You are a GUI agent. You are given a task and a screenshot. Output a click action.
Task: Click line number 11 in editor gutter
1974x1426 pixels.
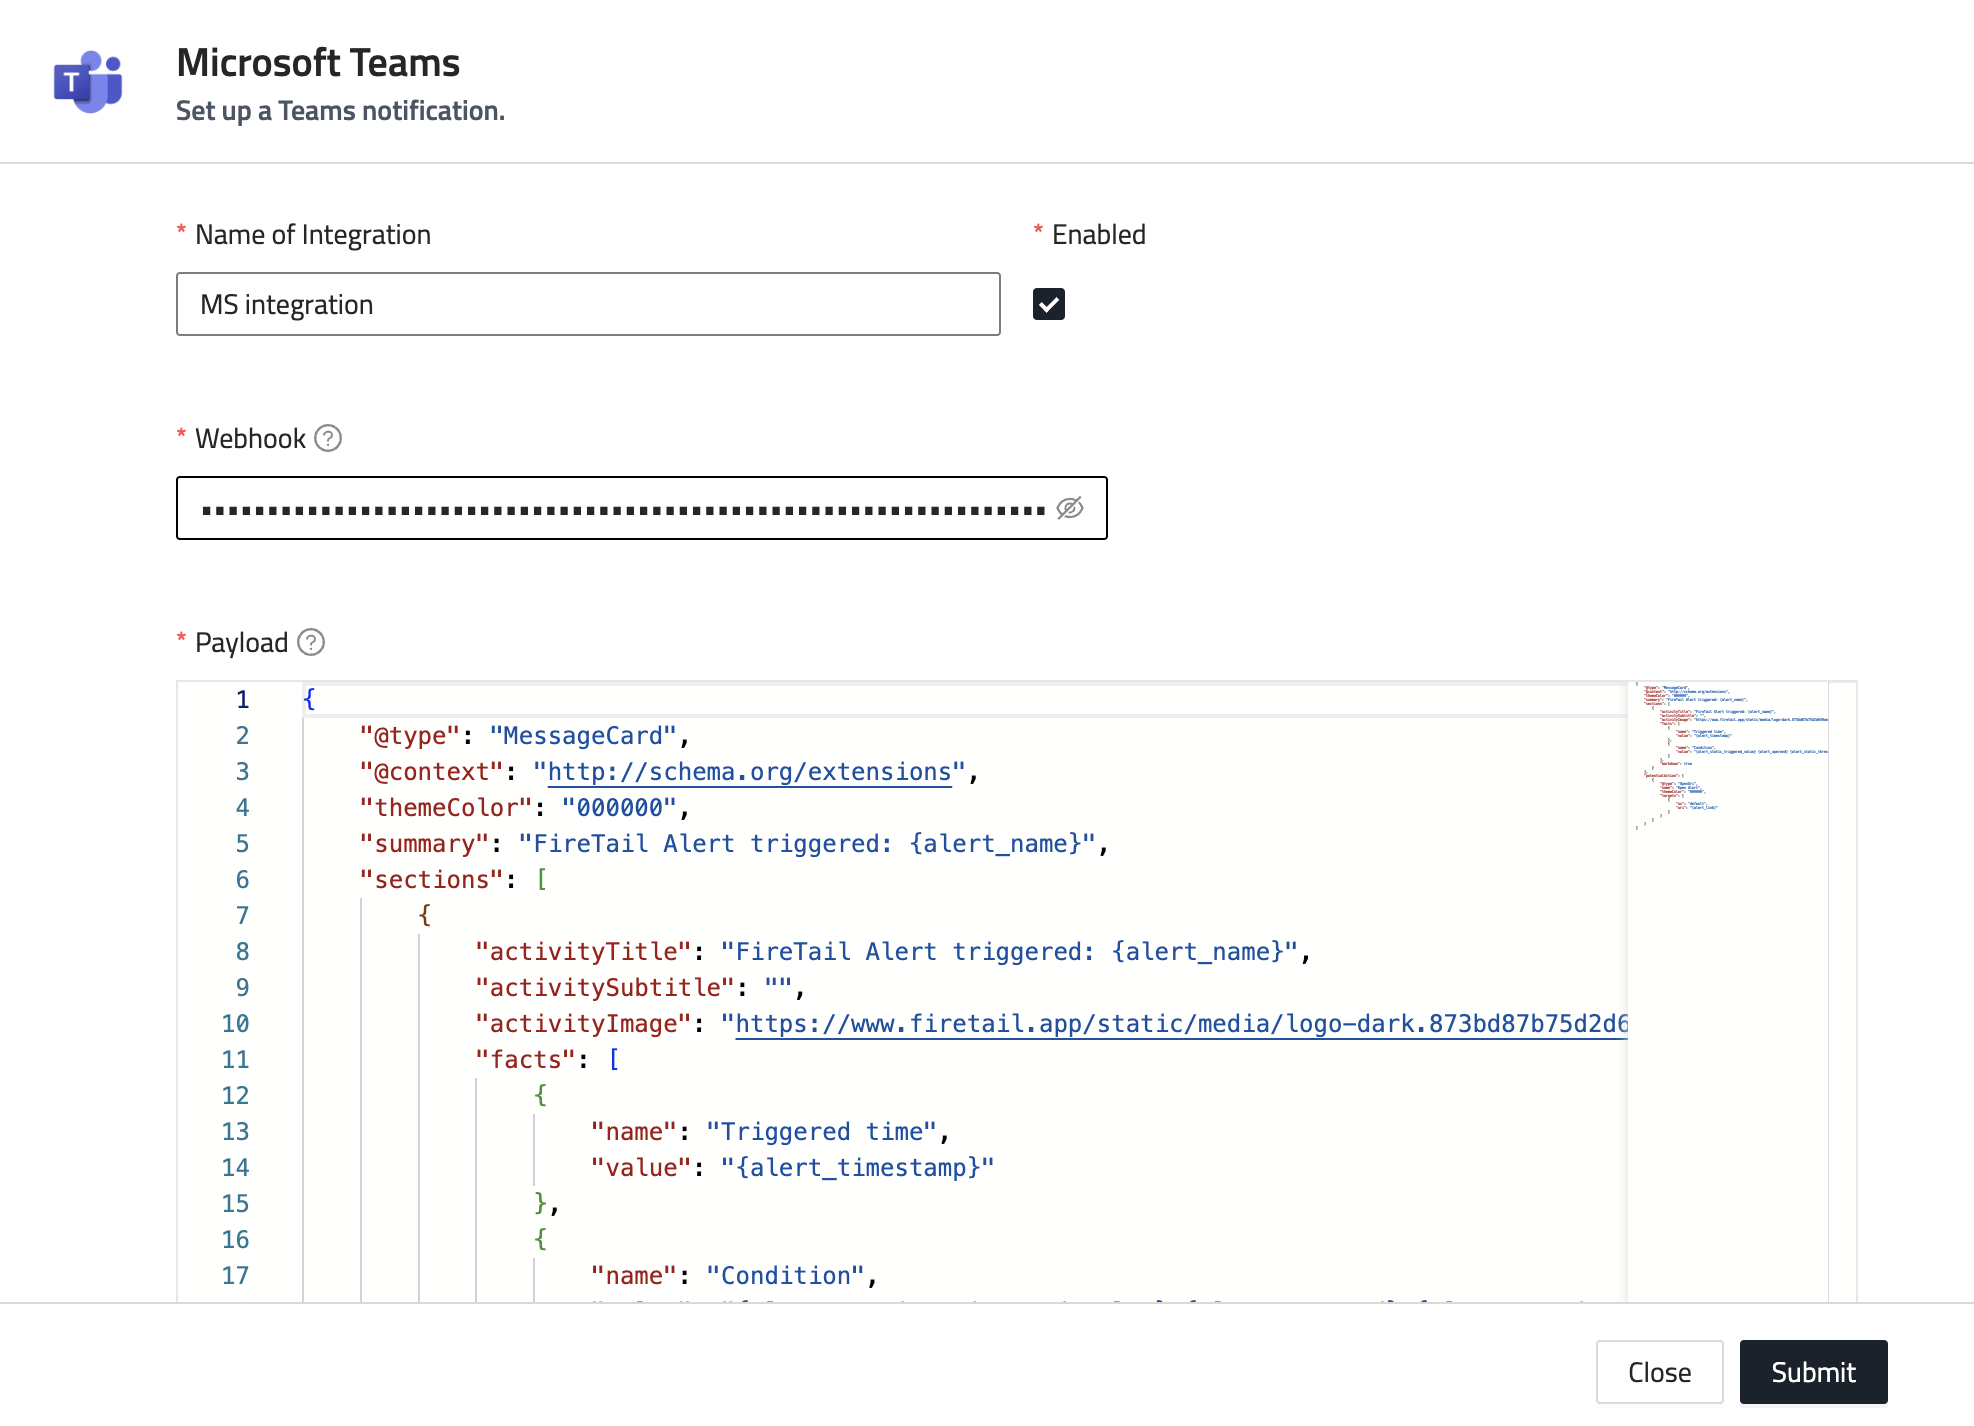click(x=235, y=1060)
